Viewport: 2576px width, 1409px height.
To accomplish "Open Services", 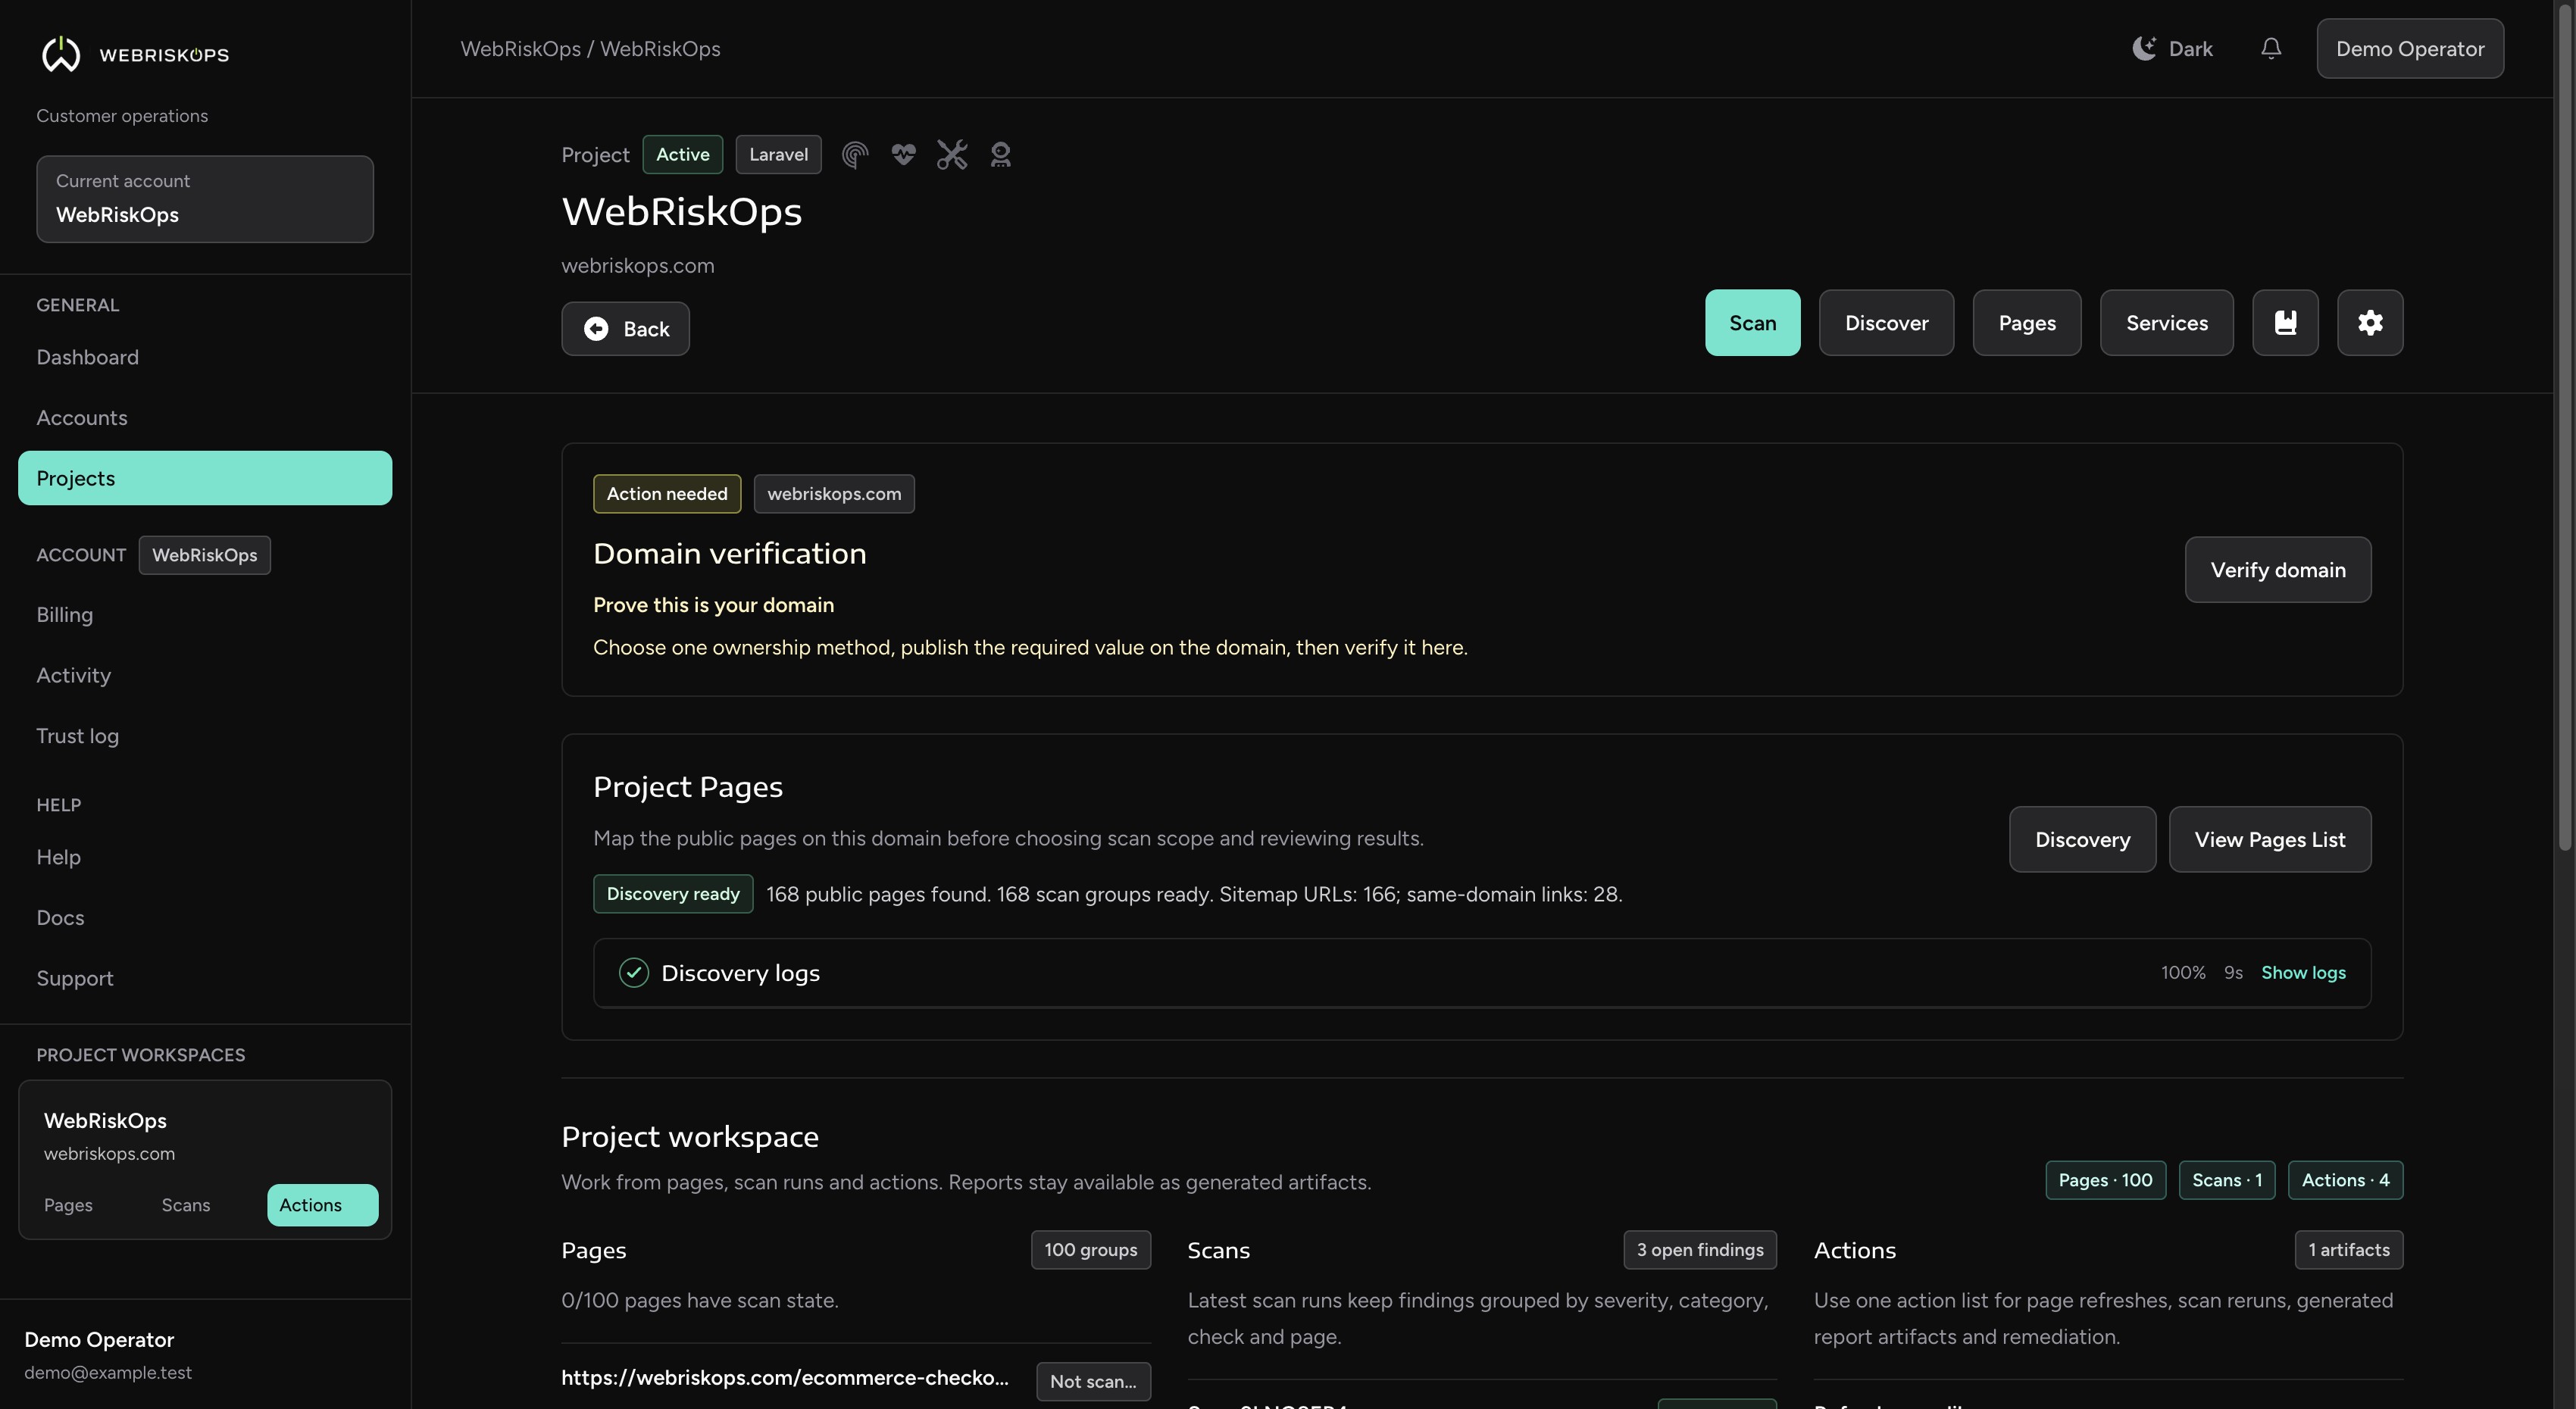I will pos(2166,323).
